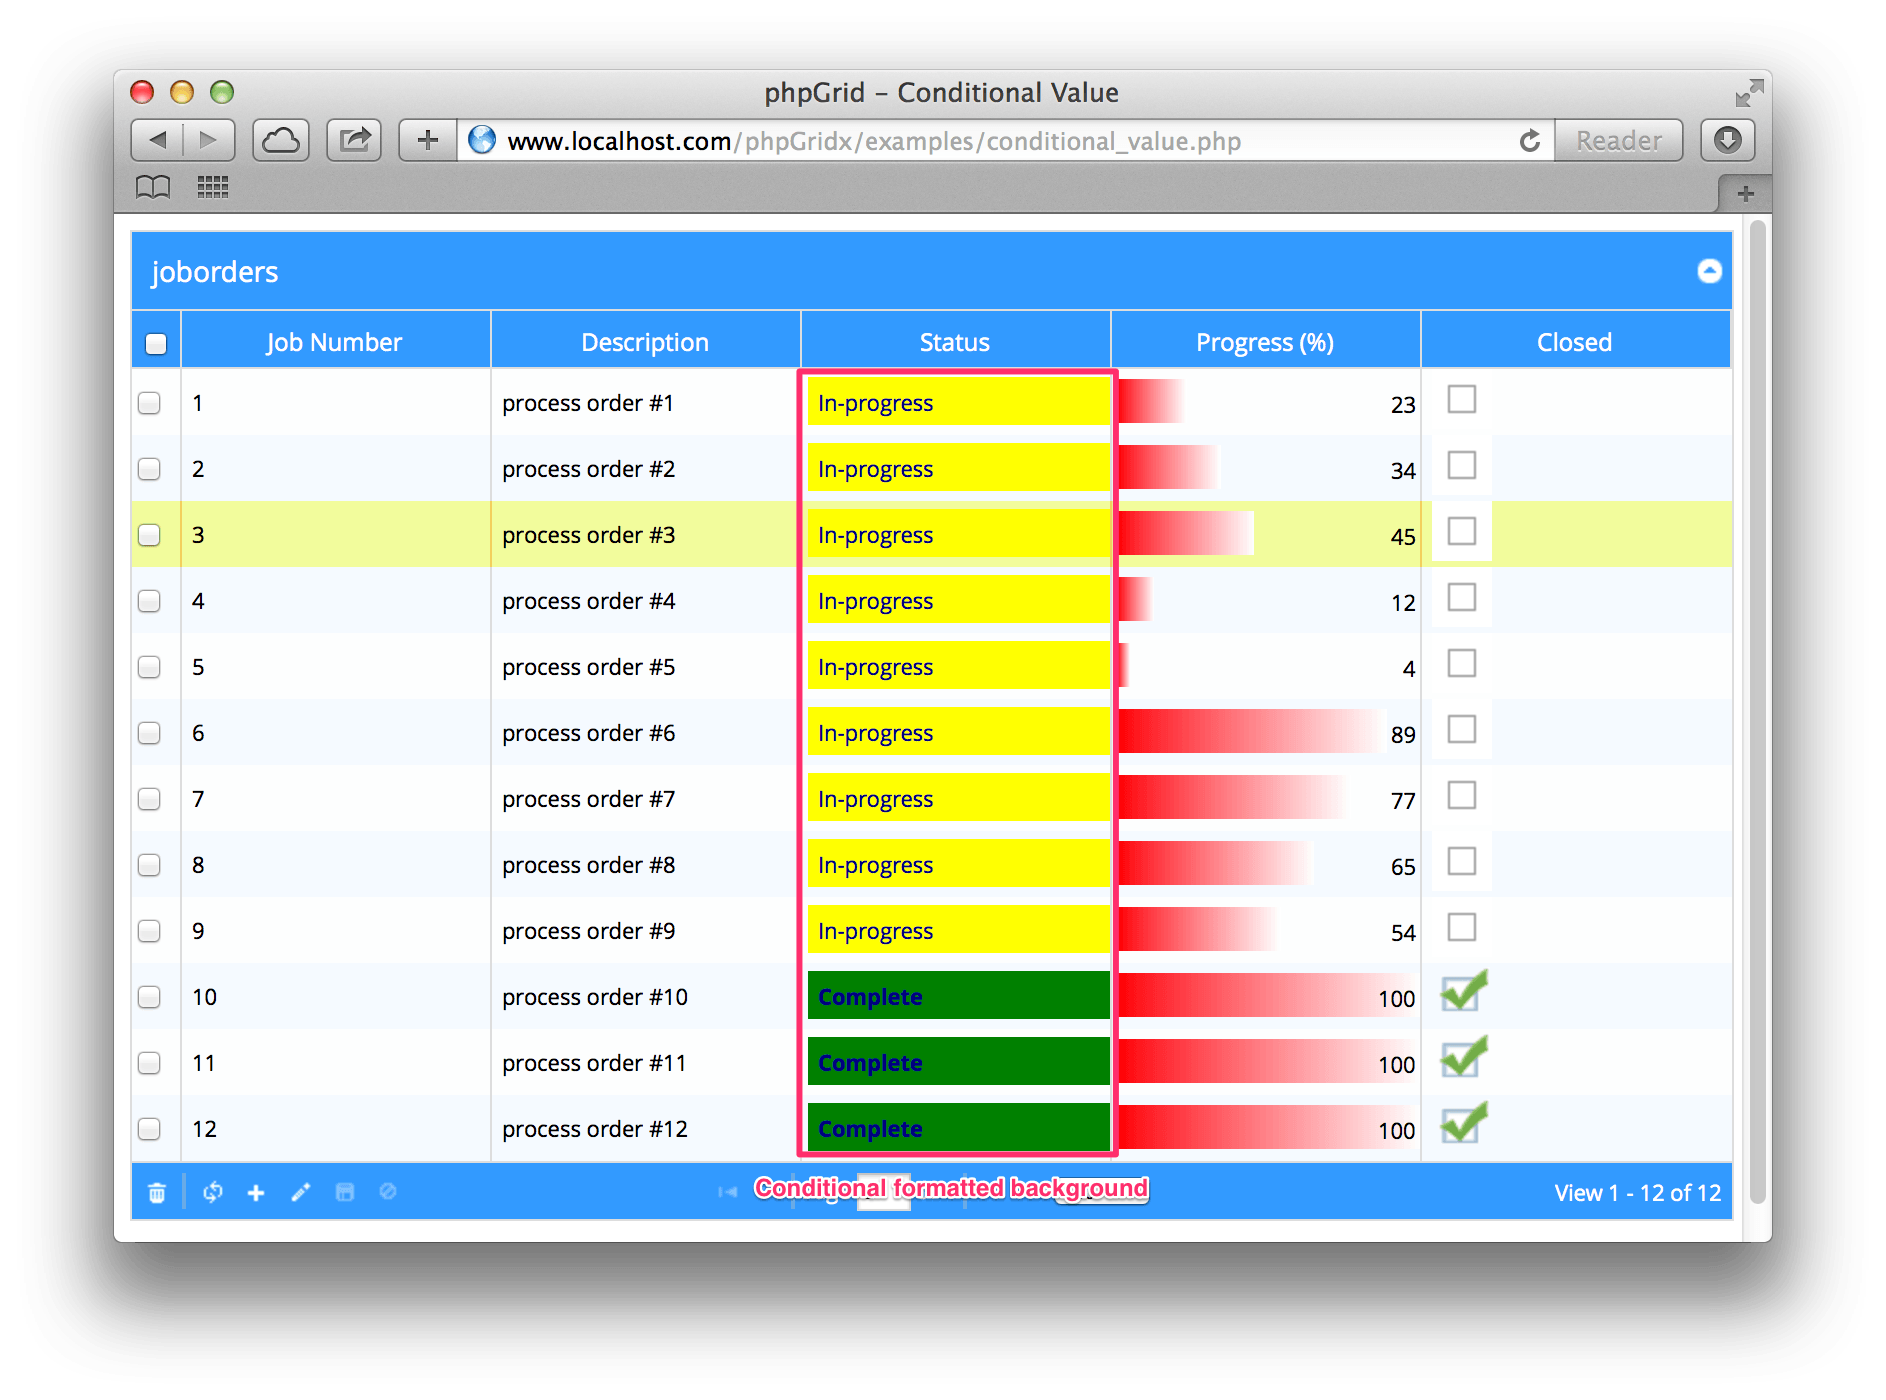The image size is (1886, 1400).
Task: Open the bookmarks book icon
Action: (153, 187)
